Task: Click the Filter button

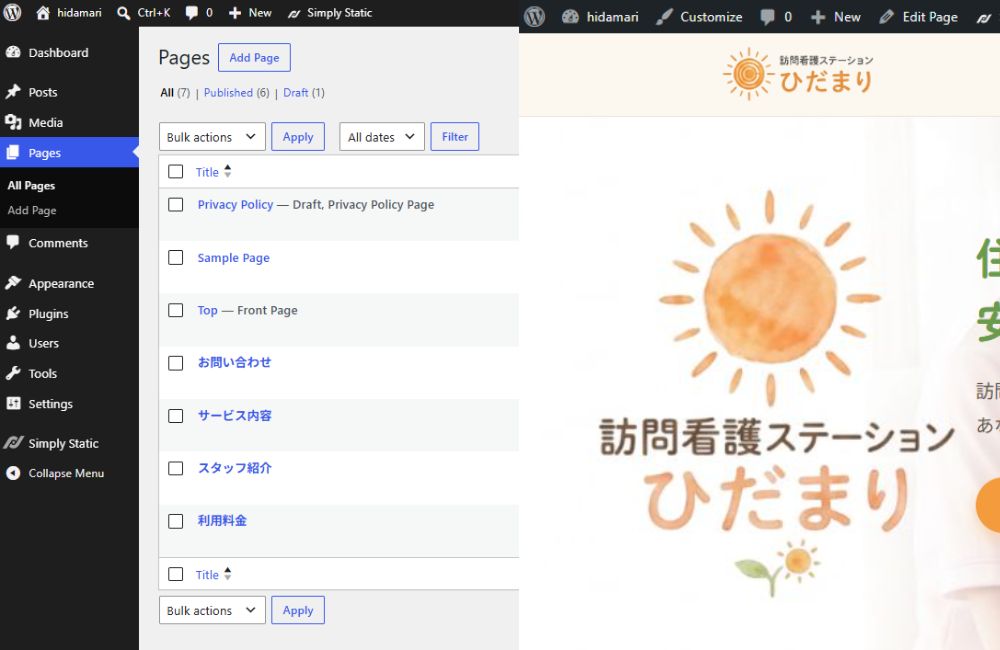Action: click(x=455, y=137)
